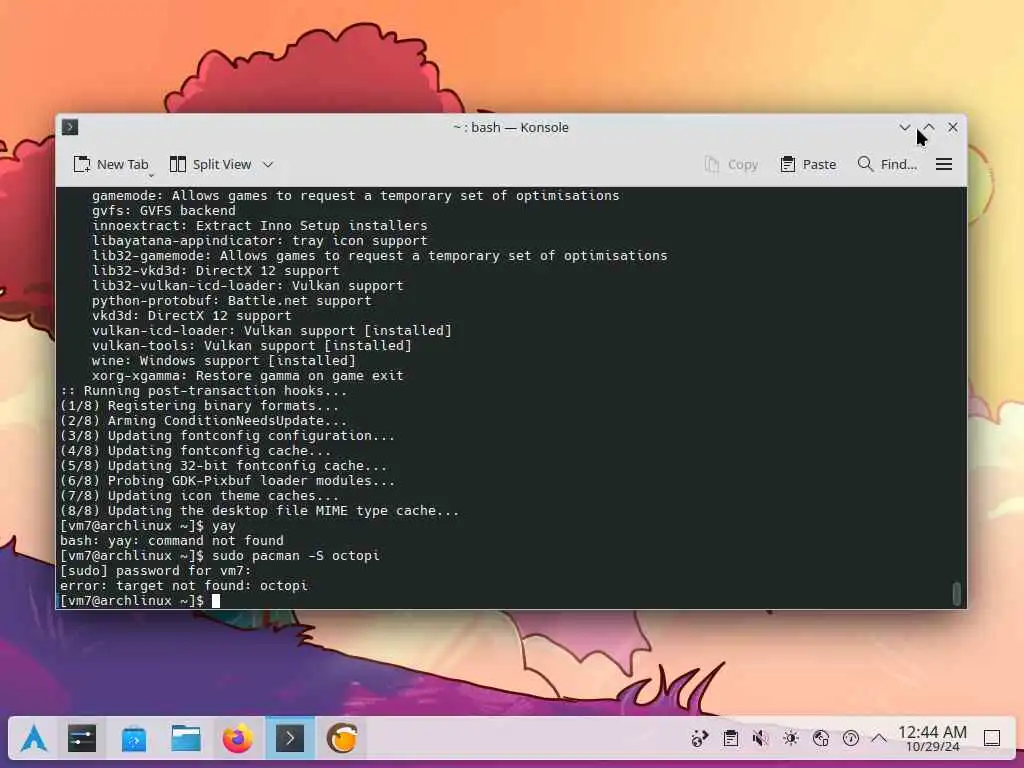Viewport: 1024px width, 768px height.
Task: Open a New Tab in Konsole
Action: coord(110,165)
